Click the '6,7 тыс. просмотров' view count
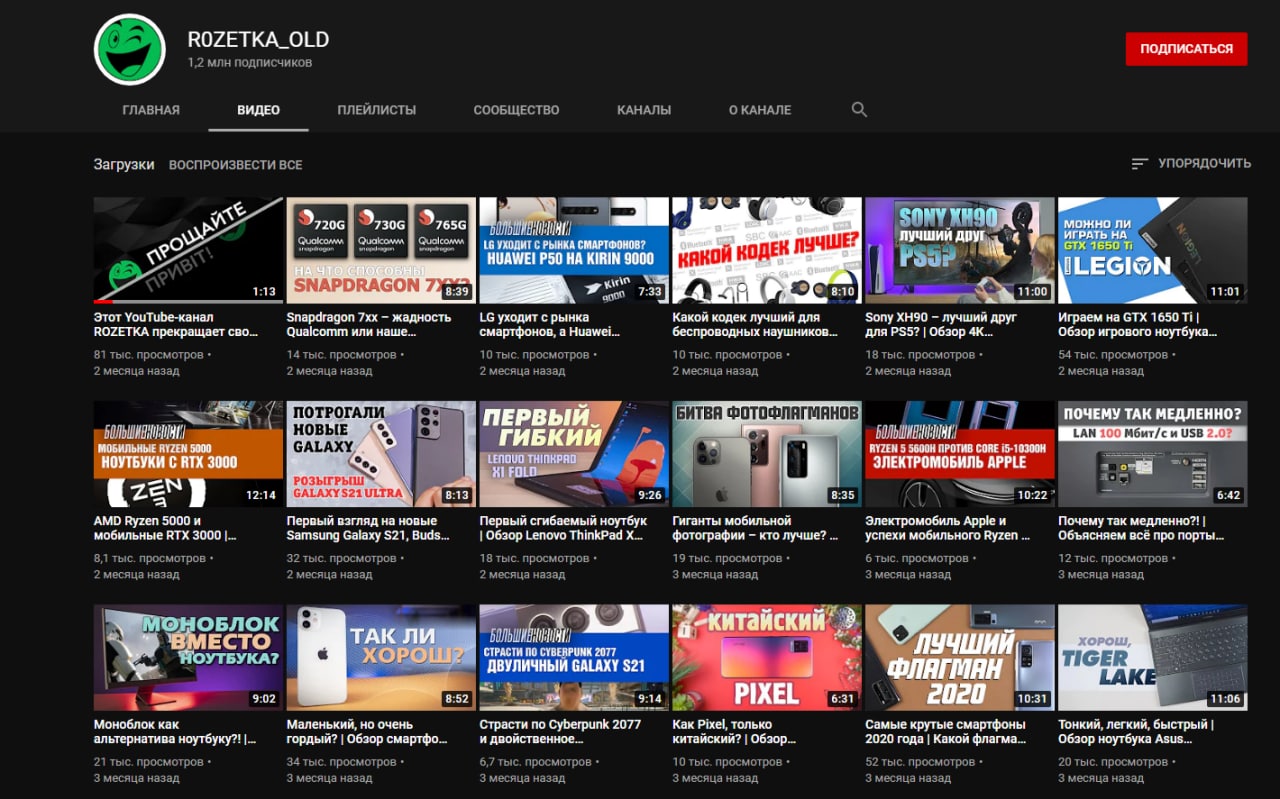The height and width of the screenshot is (799, 1280). click(536, 762)
